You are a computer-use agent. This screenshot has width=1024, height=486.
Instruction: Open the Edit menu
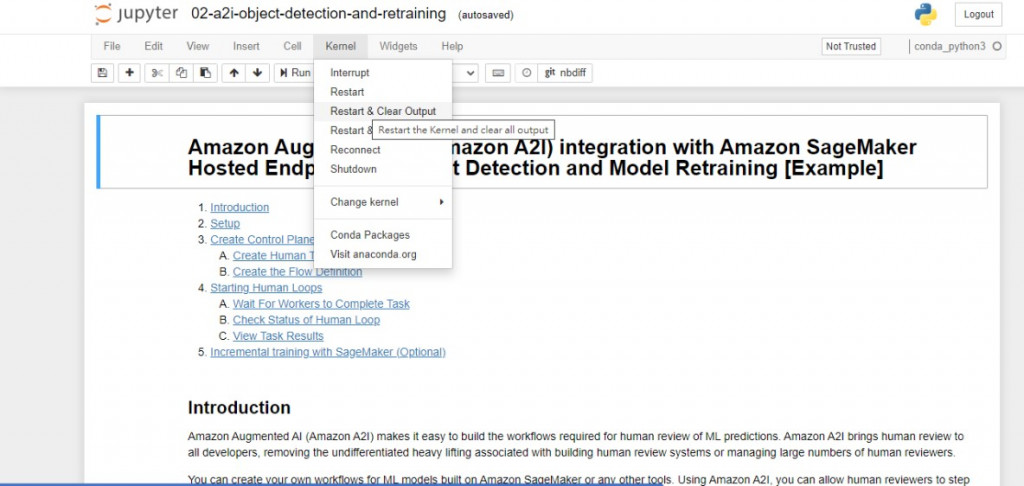(x=153, y=46)
